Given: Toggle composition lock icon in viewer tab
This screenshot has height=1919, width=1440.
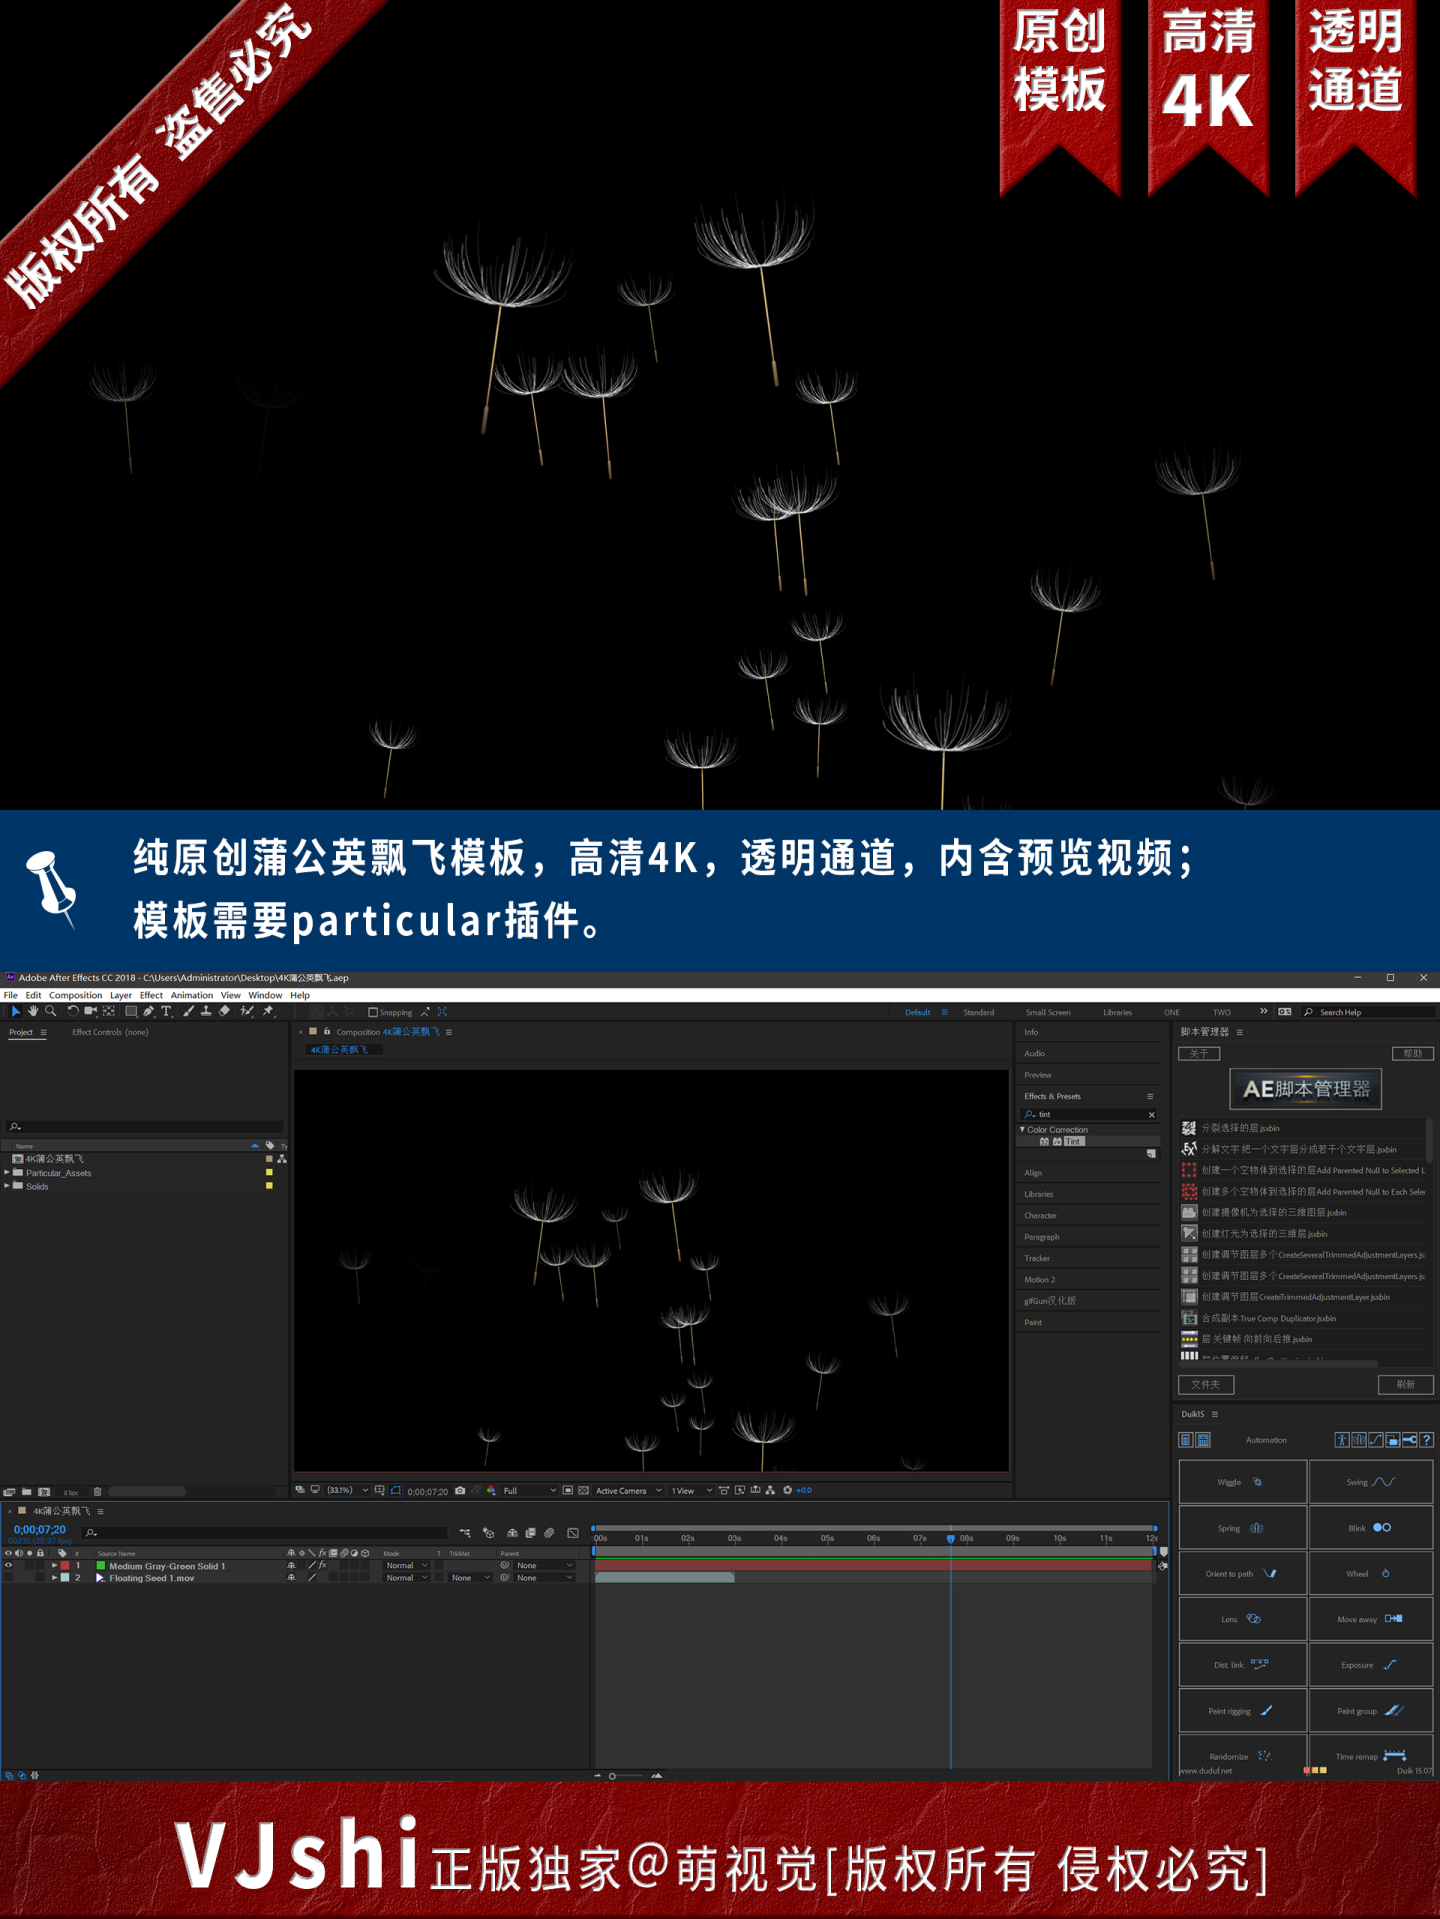Looking at the screenshot, I should coord(327,1031).
